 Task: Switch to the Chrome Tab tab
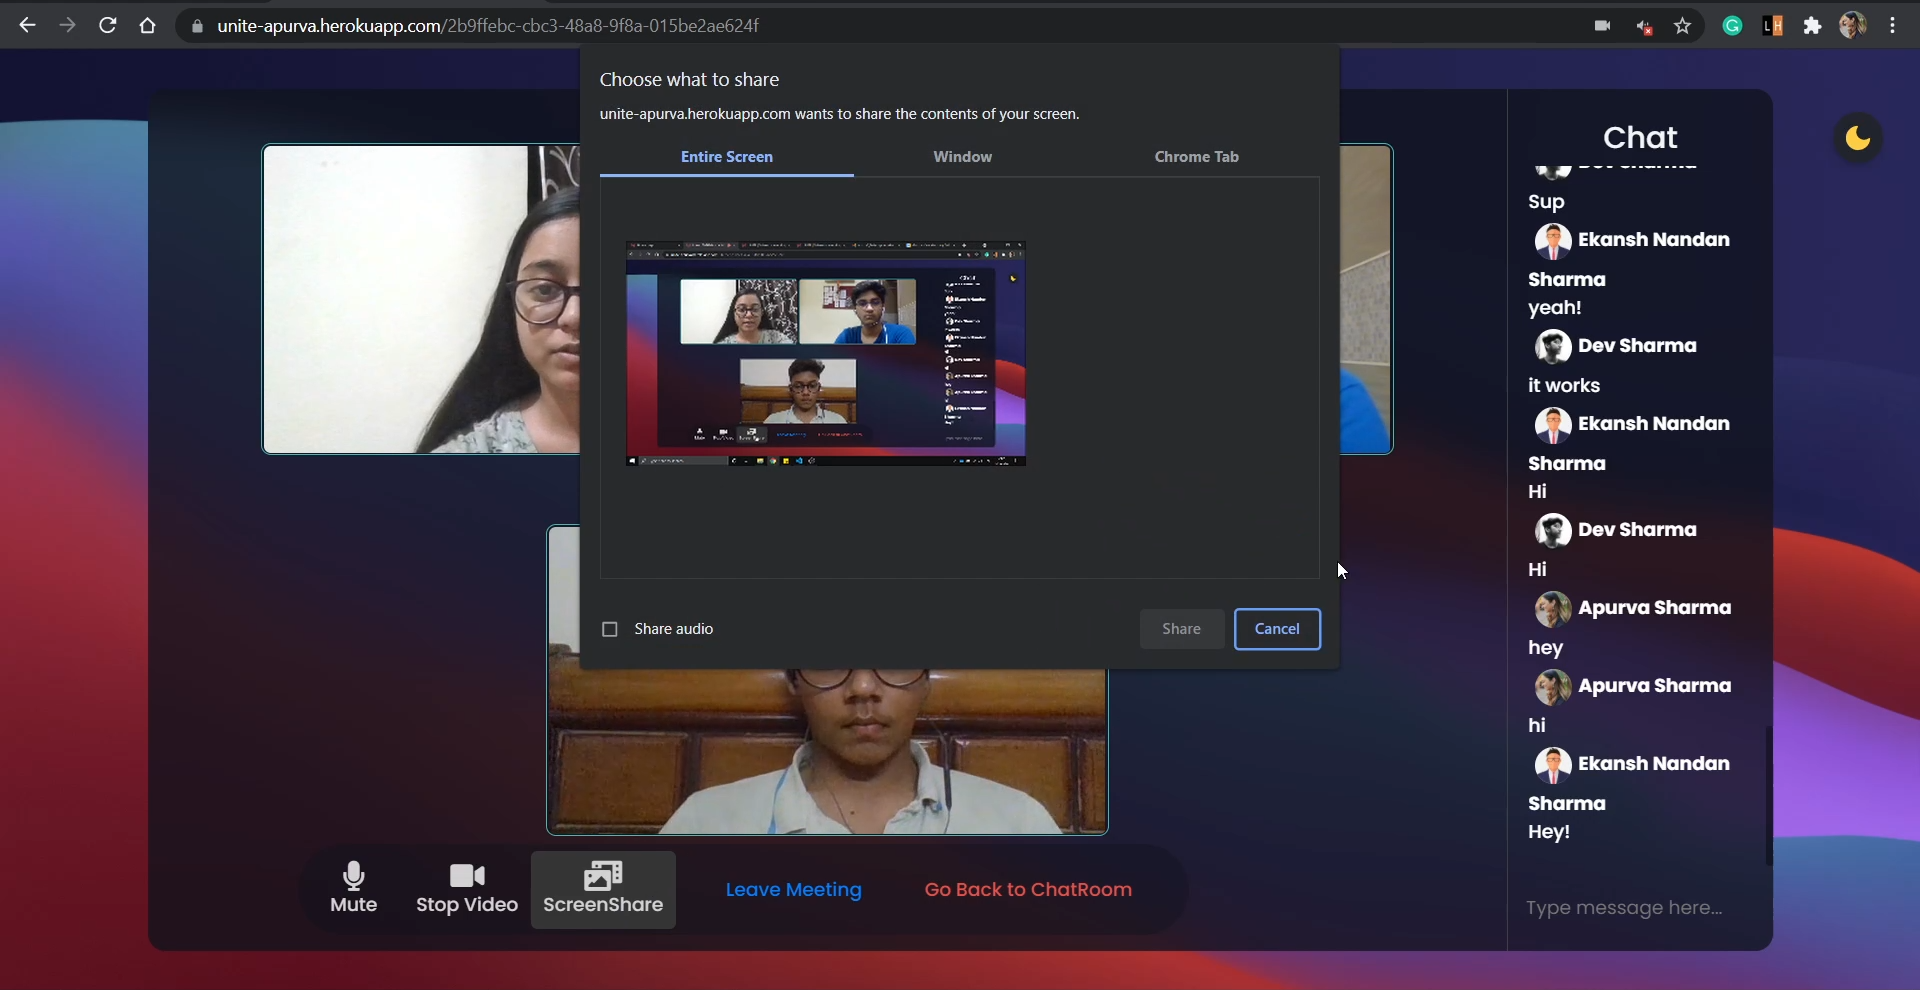click(x=1197, y=157)
